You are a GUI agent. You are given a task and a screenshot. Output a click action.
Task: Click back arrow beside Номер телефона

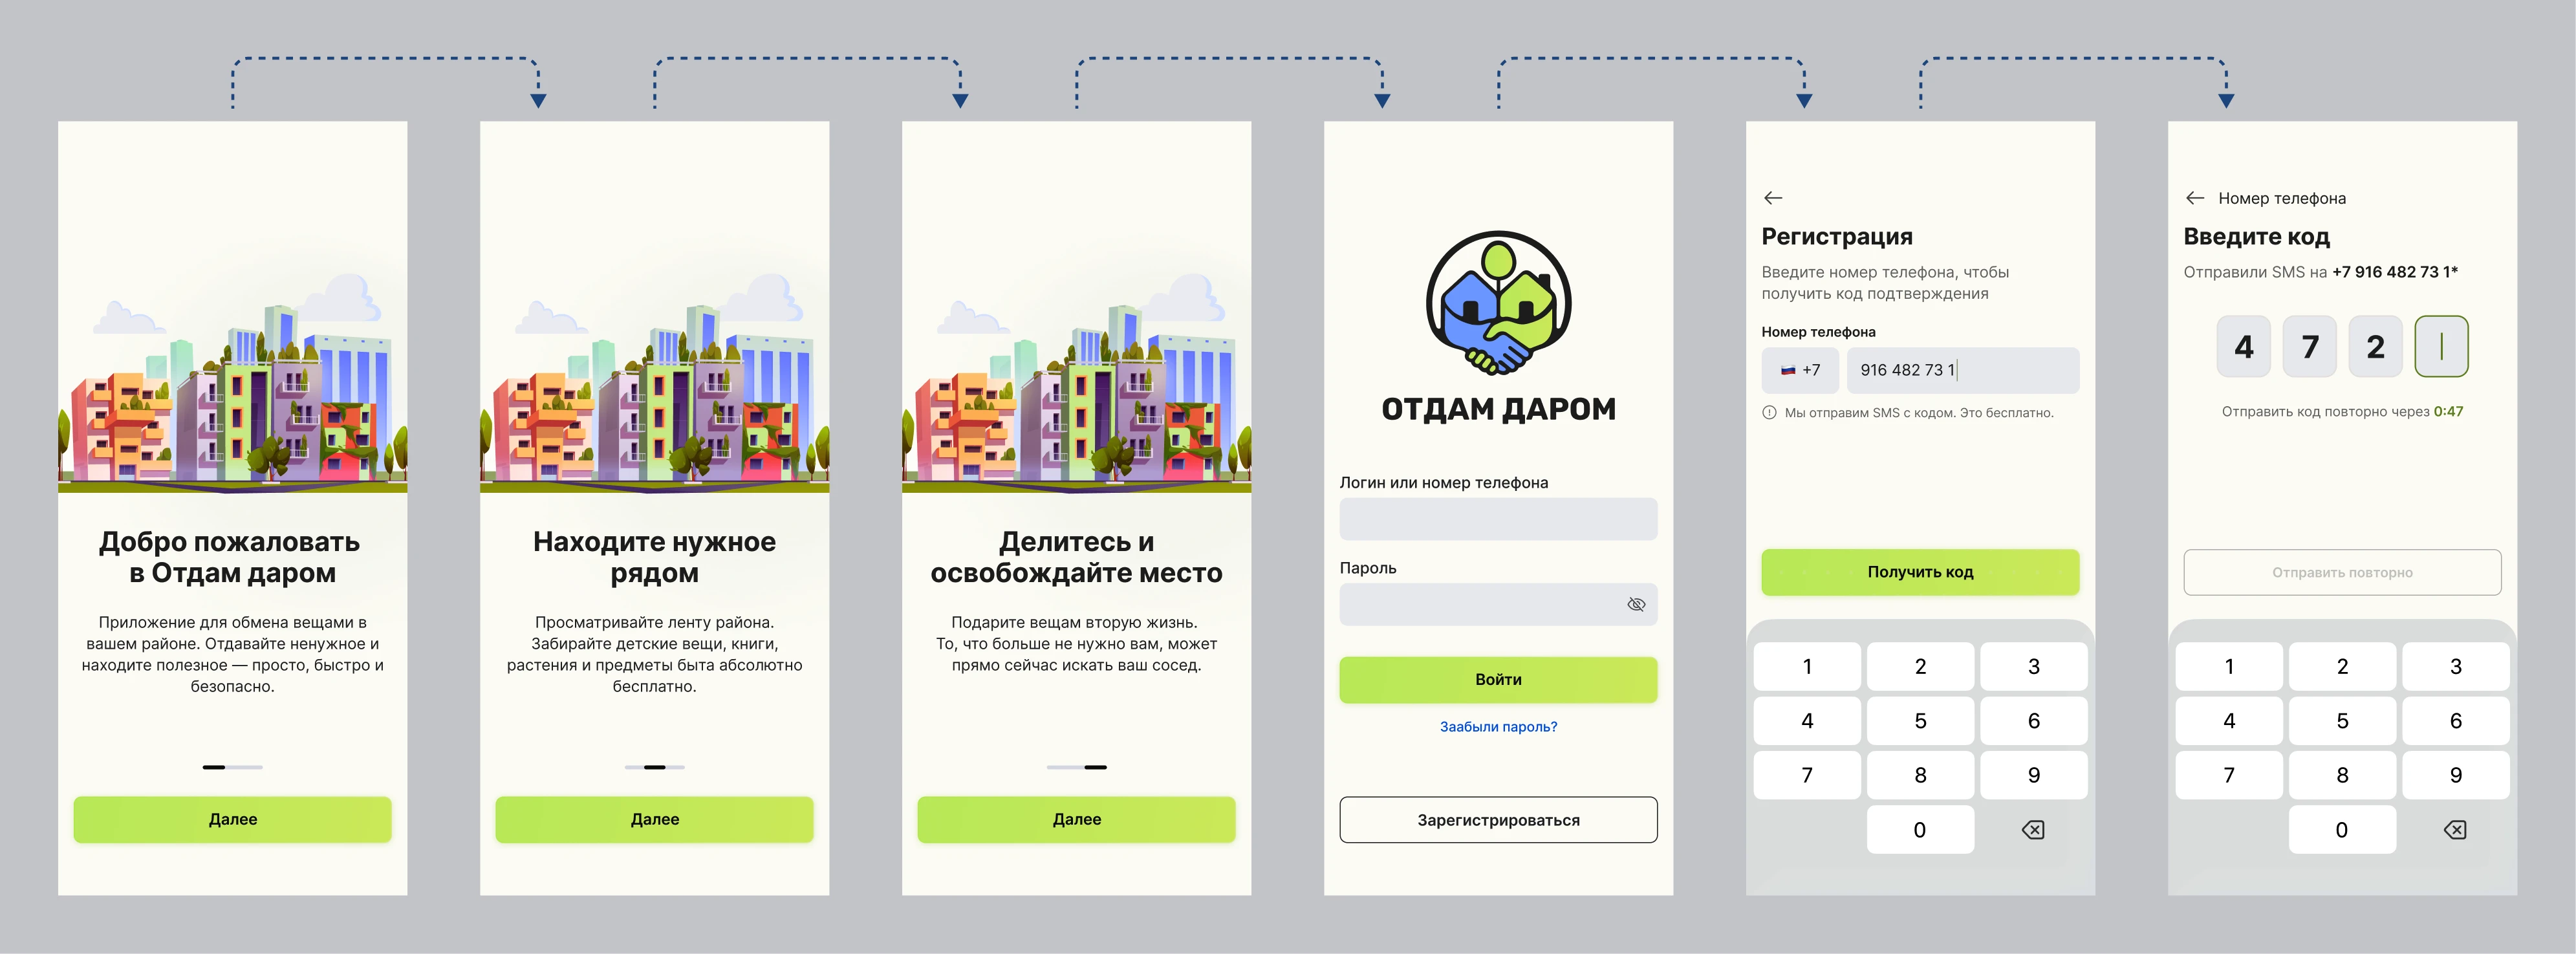tap(2194, 198)
